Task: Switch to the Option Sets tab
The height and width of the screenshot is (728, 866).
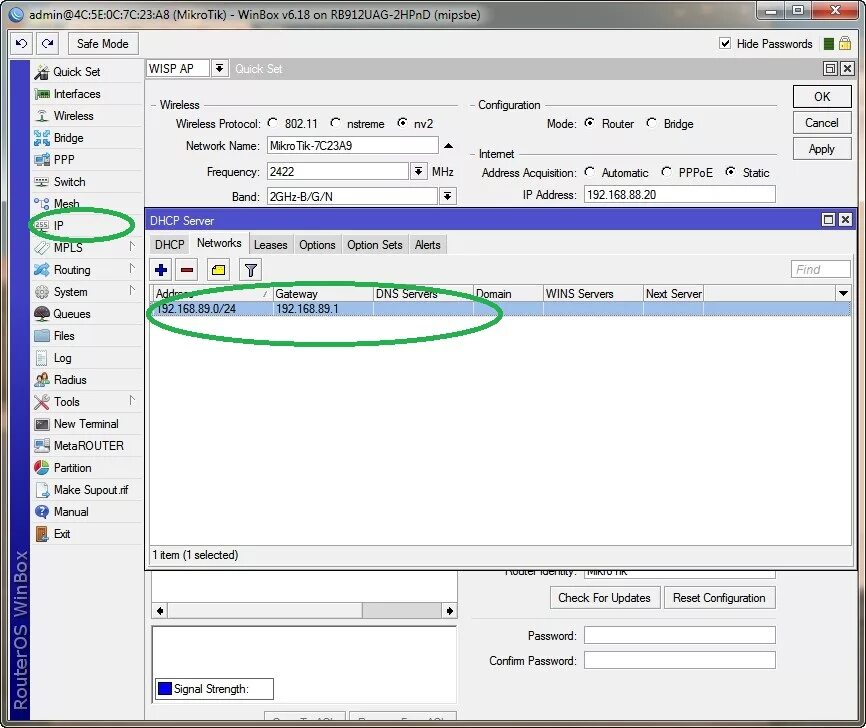Action: tap(374, 245)
